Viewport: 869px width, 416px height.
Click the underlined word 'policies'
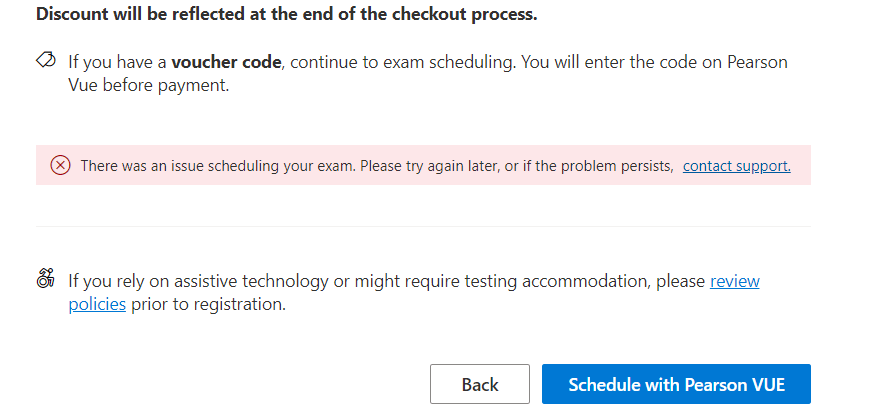click(97, 304)
